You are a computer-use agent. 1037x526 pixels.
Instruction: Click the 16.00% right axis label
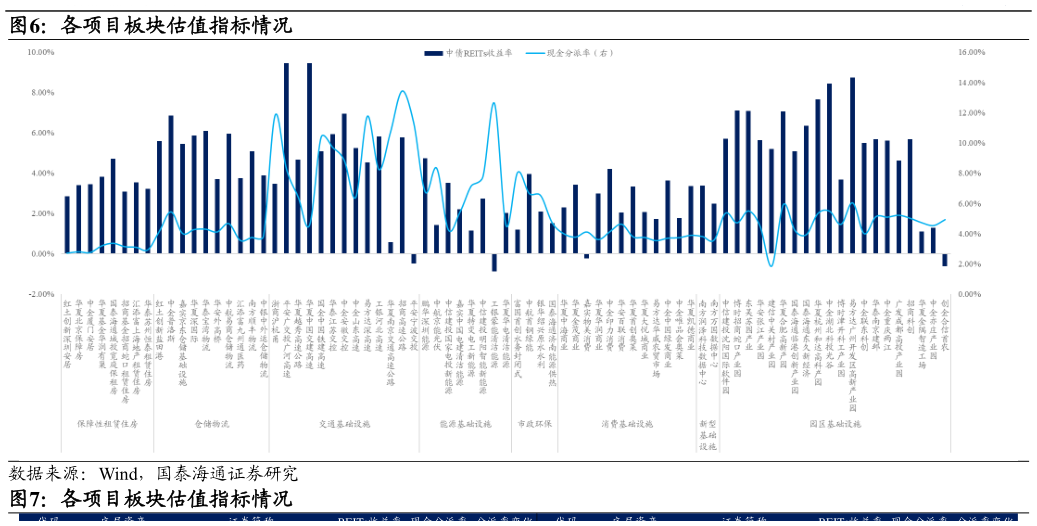[x=972, y=52]
